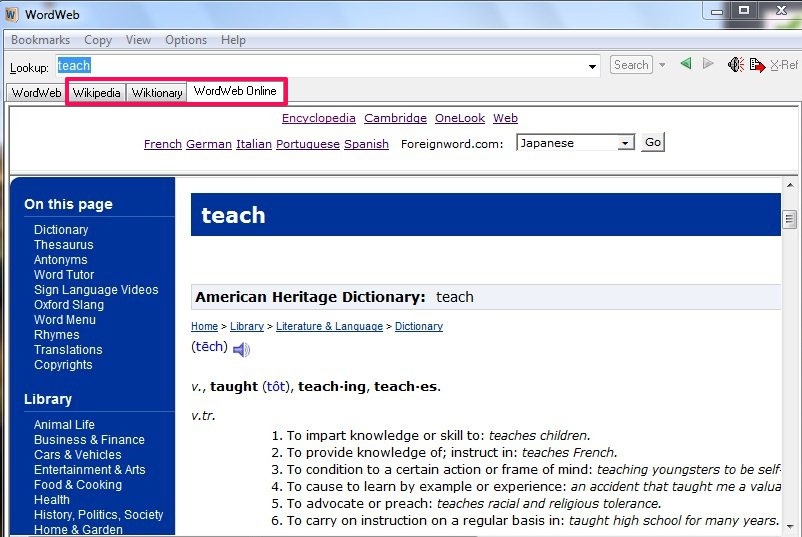Click into the Lookup text field
This screenshot has width=802, height=537.
click(327, 66)
